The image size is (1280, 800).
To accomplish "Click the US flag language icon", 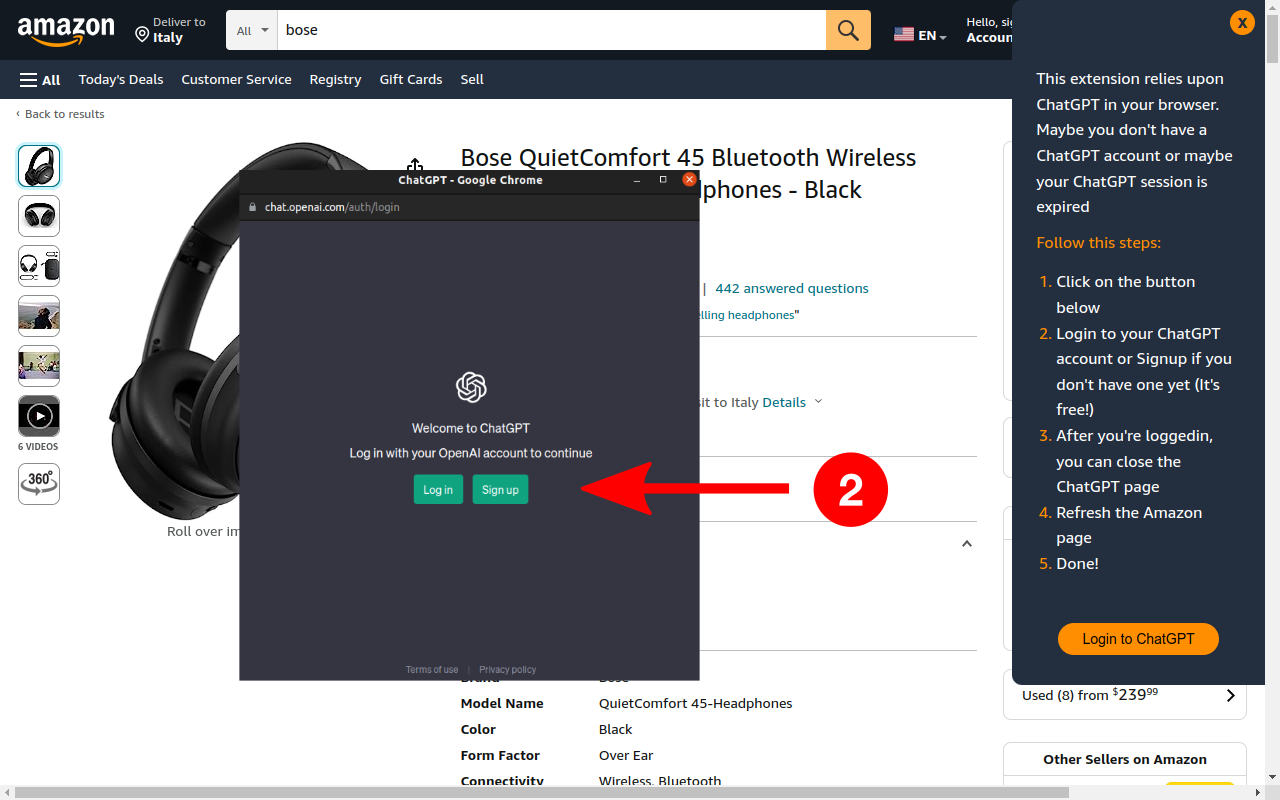I will point(904,35).
